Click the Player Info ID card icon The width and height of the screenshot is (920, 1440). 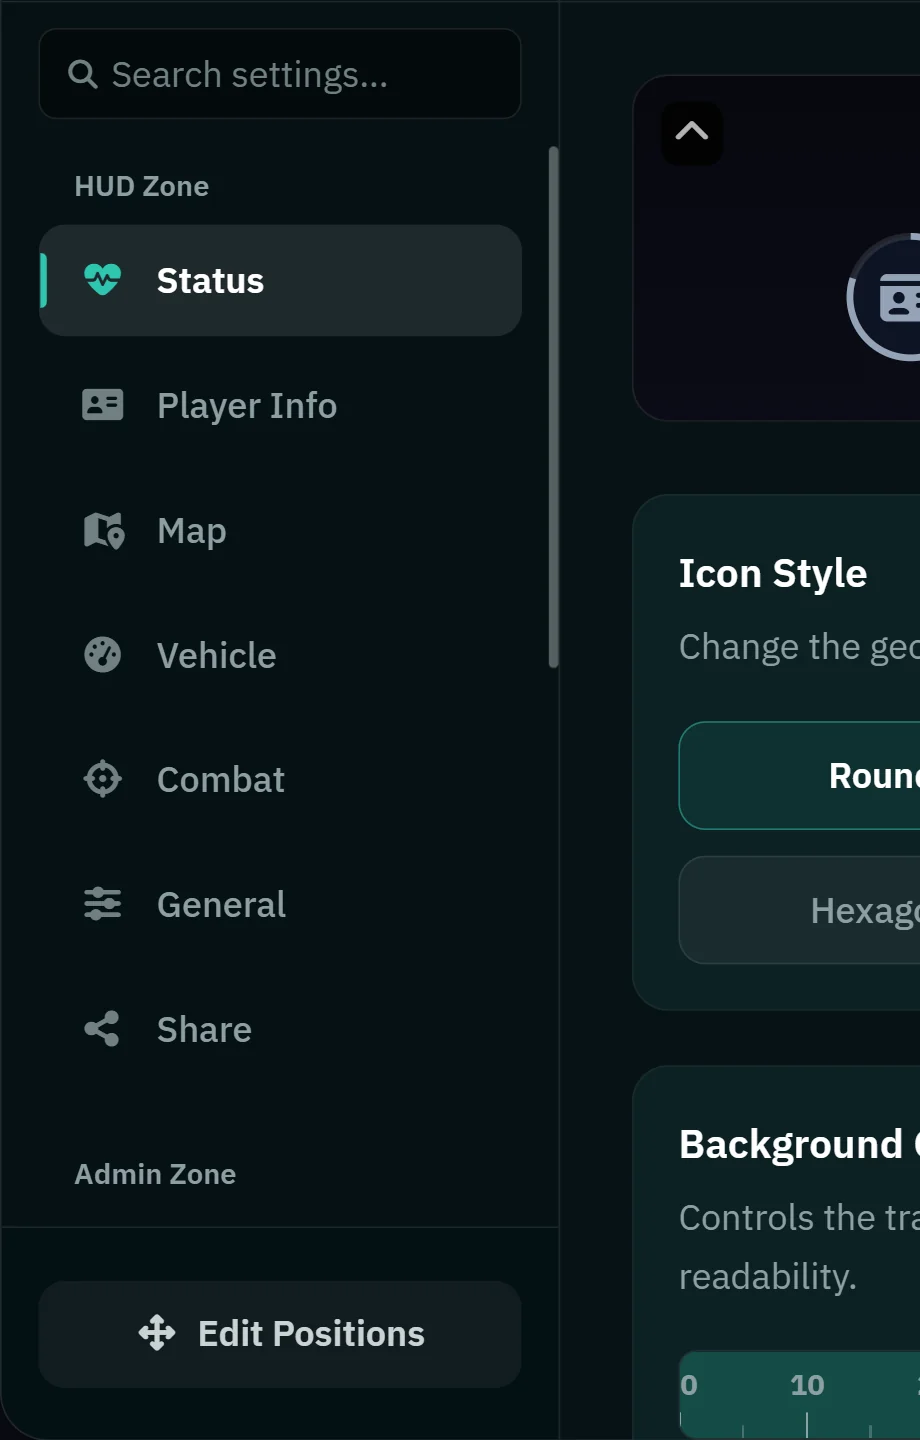(x=102, y=405)
